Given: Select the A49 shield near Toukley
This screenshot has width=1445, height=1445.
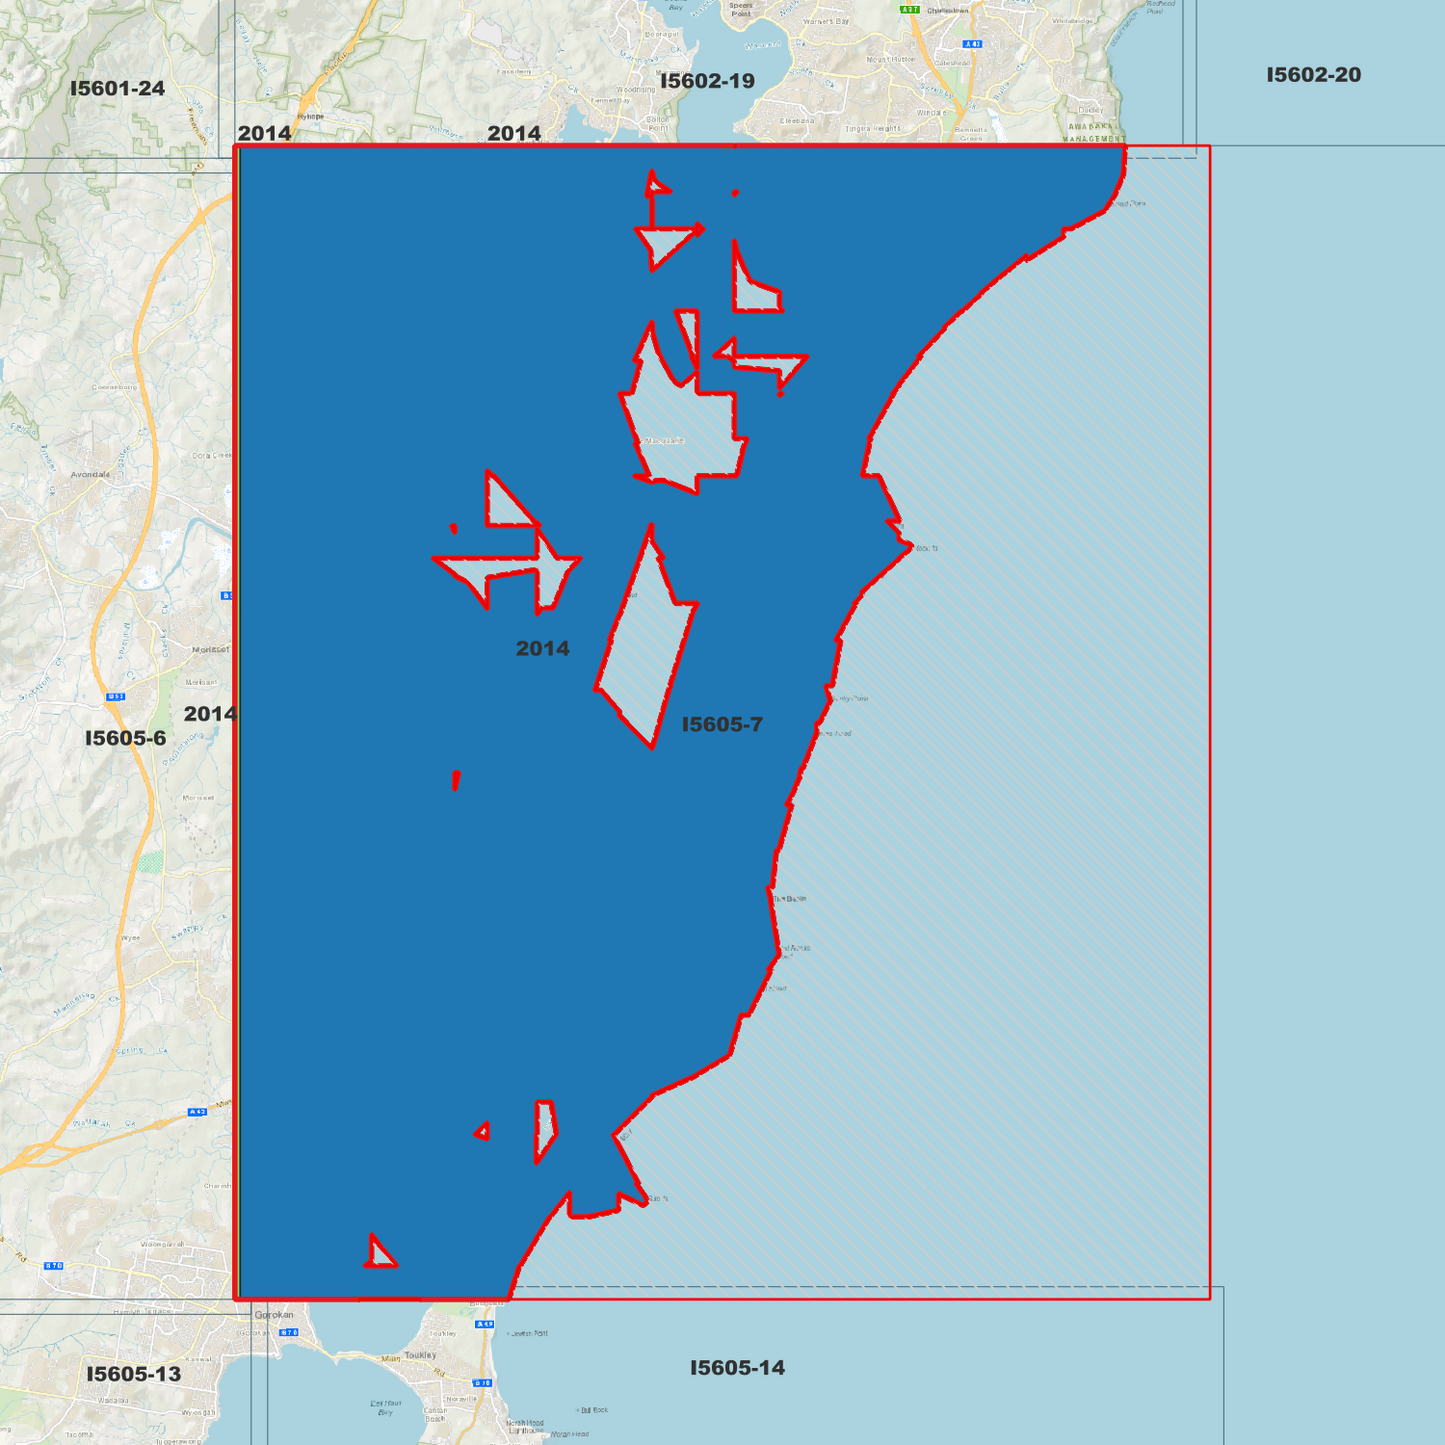Looking at the screenshot, I should pyautogui.click(x=483, y=1323).
